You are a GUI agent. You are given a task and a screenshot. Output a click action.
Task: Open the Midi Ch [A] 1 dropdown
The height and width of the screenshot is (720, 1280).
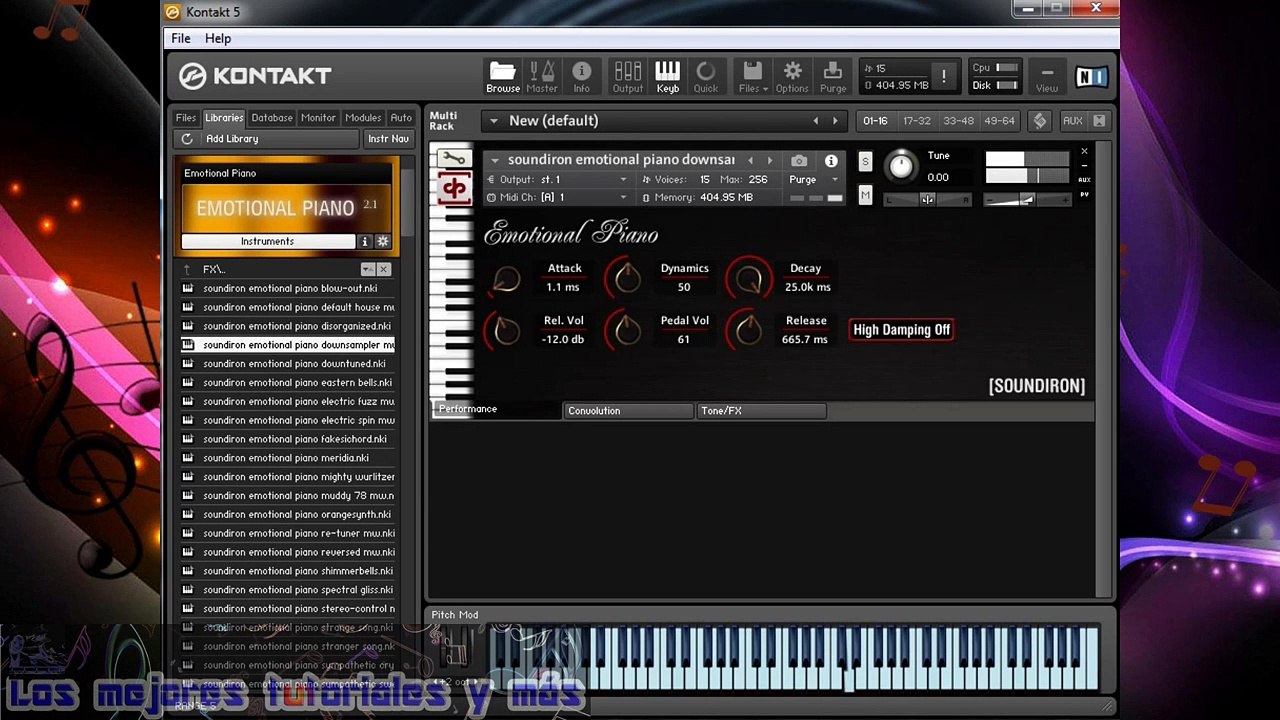623,197
